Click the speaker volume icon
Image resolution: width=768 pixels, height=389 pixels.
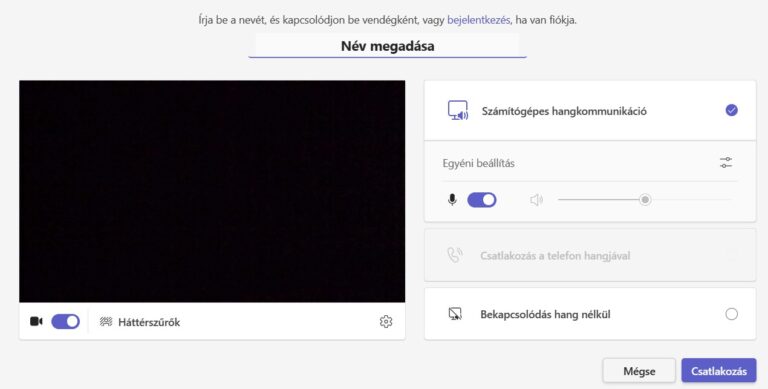pos(536,200)
